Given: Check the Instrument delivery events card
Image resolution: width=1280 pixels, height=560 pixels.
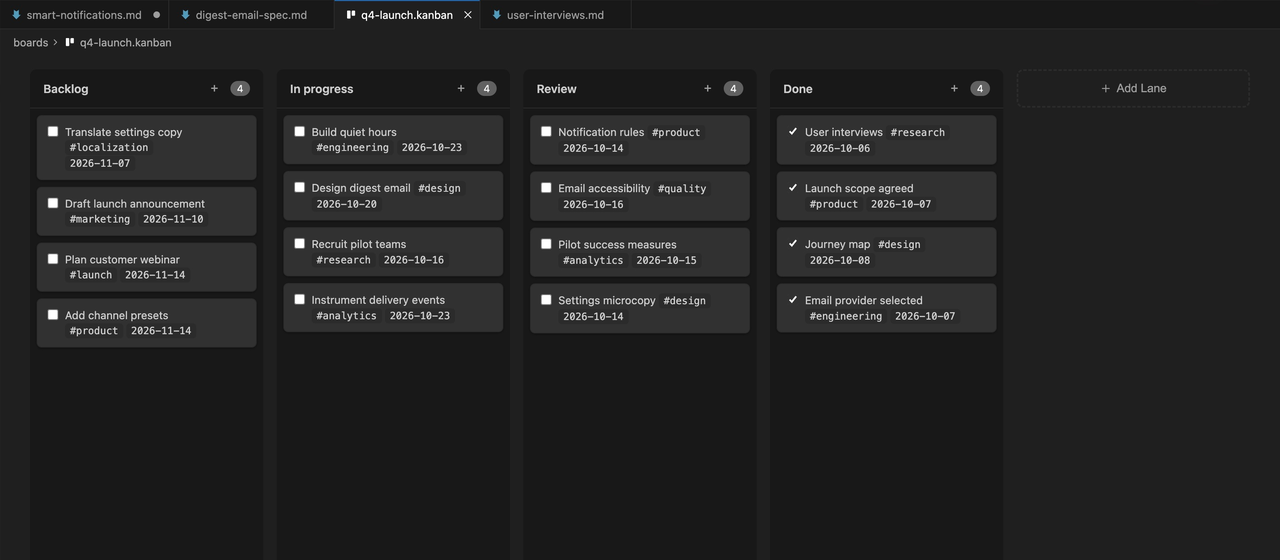Looking at the screenshot, I should pos(299,299).
